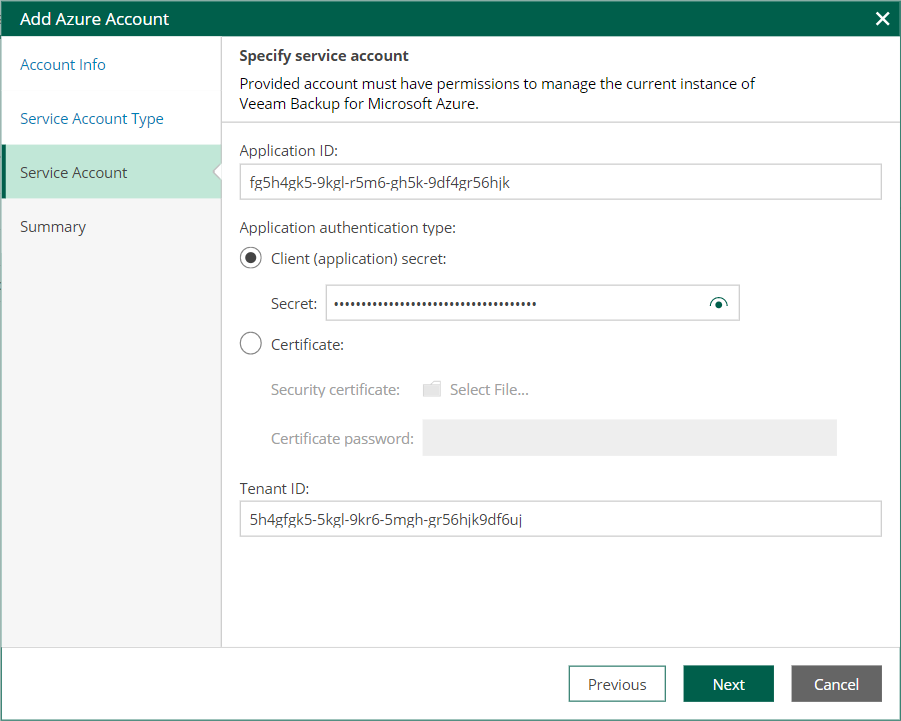Image resolution: width=901 pixels, height=721 pixels.
Task: Close the Add Azure Account dialog
Action: [x=882, y=19]
